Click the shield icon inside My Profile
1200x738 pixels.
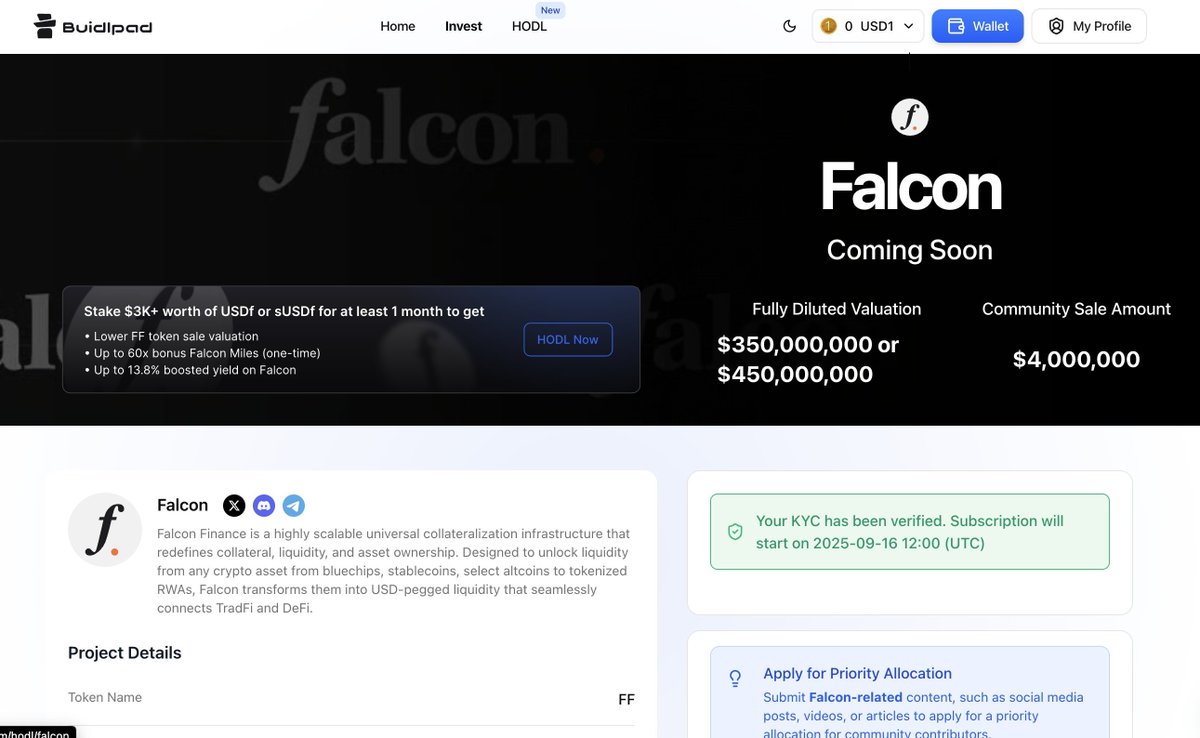pos(1056,26)
